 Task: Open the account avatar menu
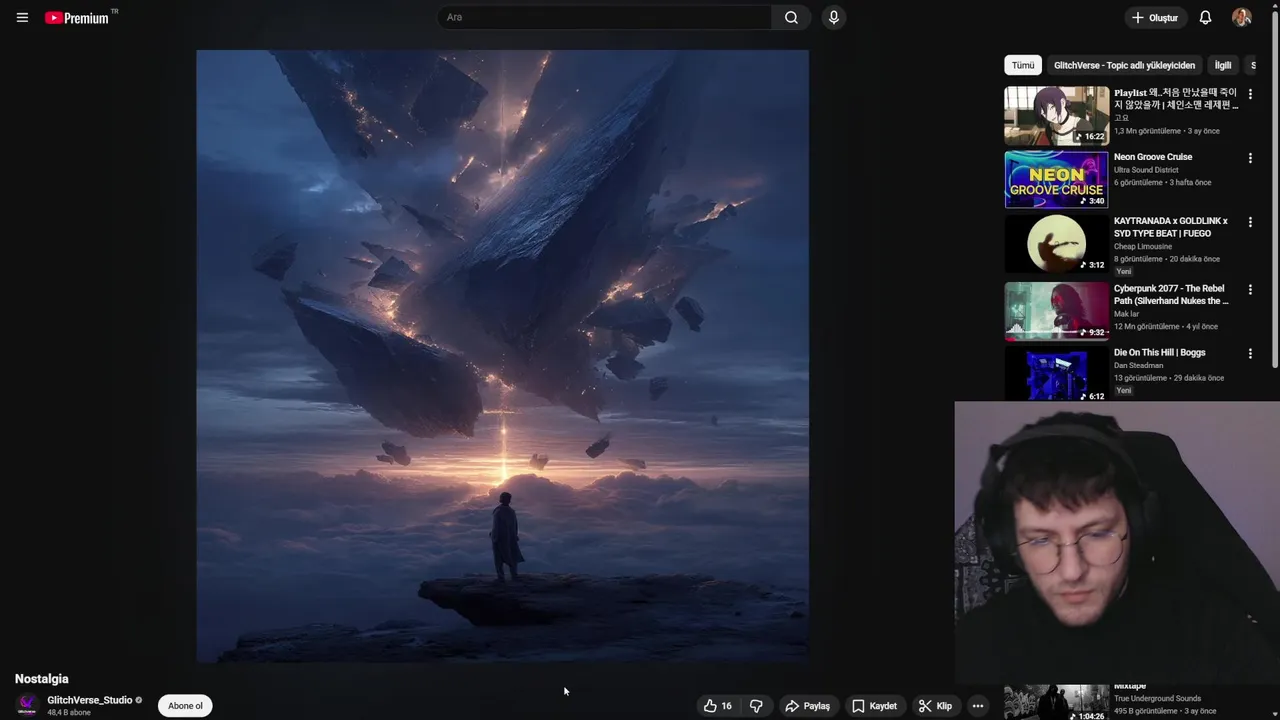[1241, 17]
